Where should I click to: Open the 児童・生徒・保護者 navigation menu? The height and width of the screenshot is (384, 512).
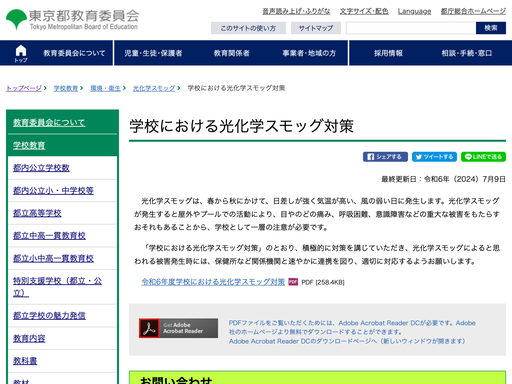153,53
